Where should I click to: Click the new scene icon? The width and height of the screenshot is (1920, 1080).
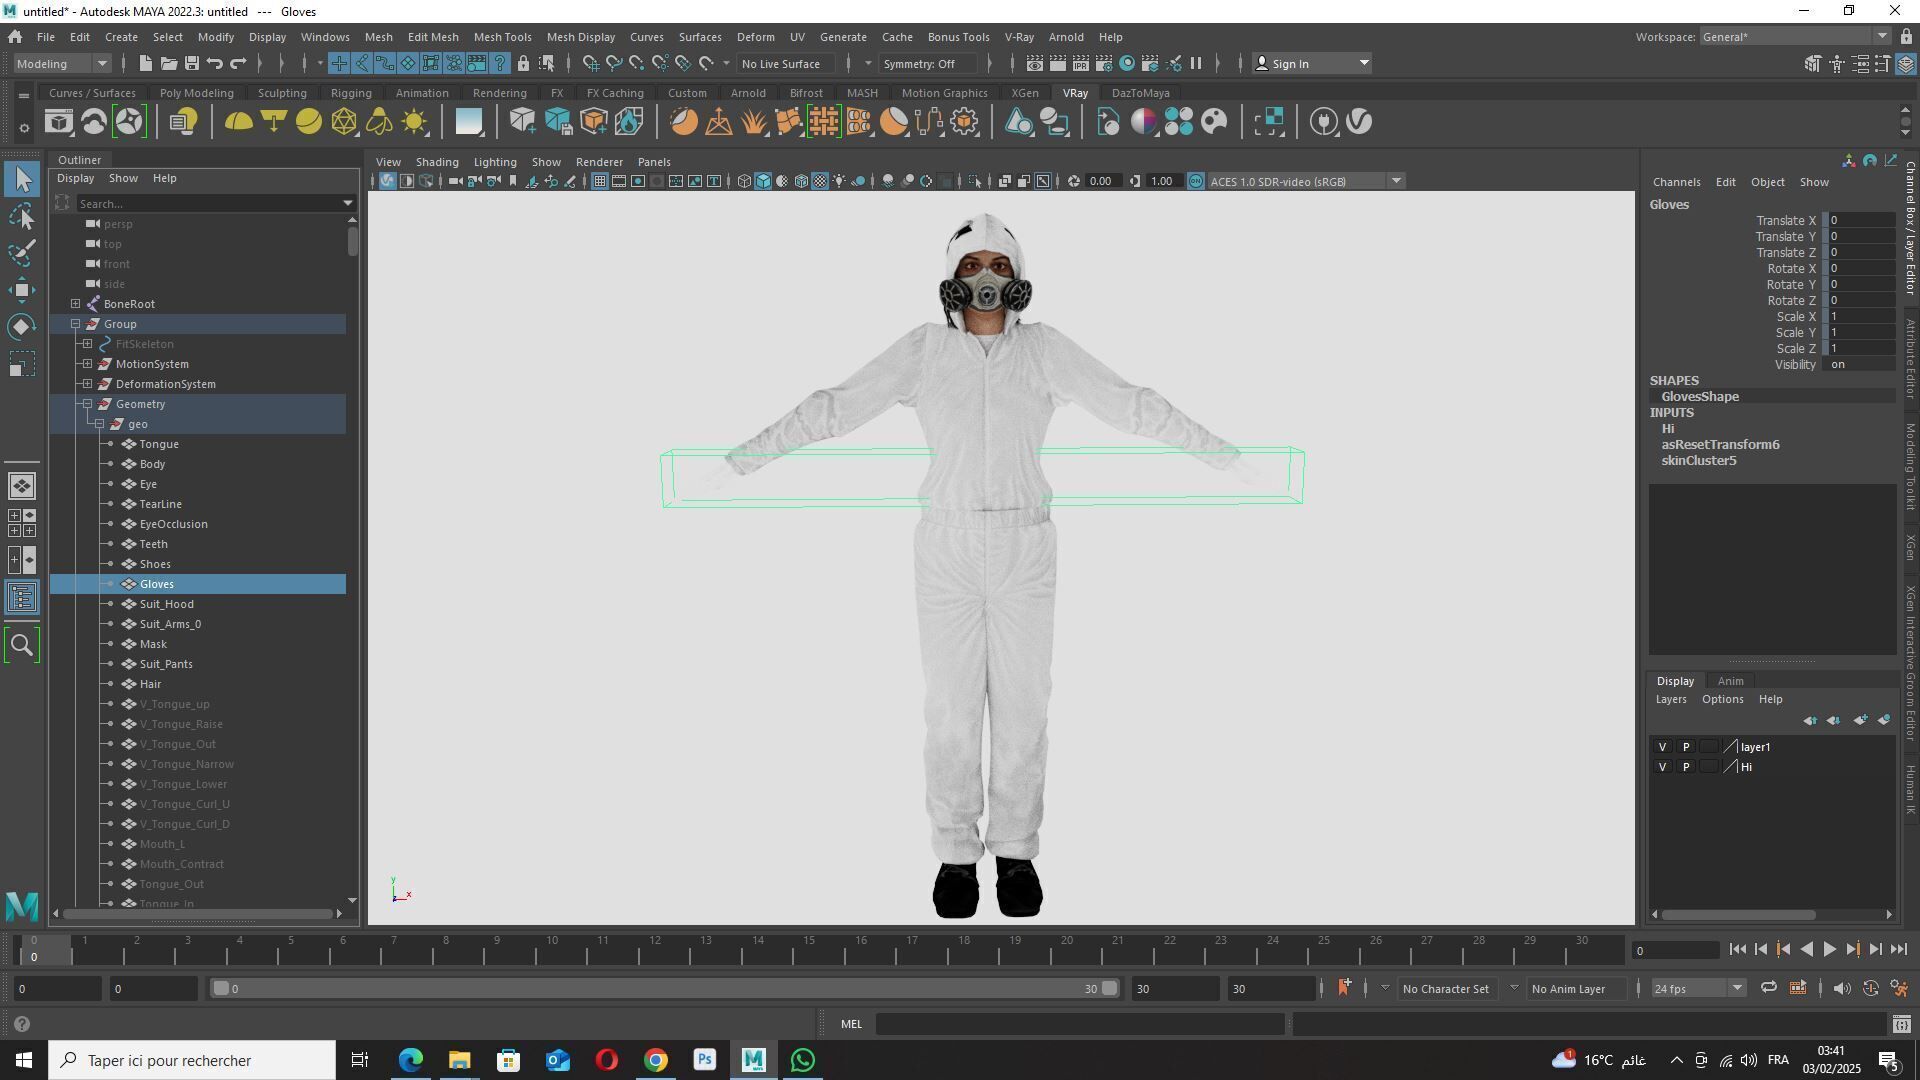pyautogui.click(x=145, y=63)
